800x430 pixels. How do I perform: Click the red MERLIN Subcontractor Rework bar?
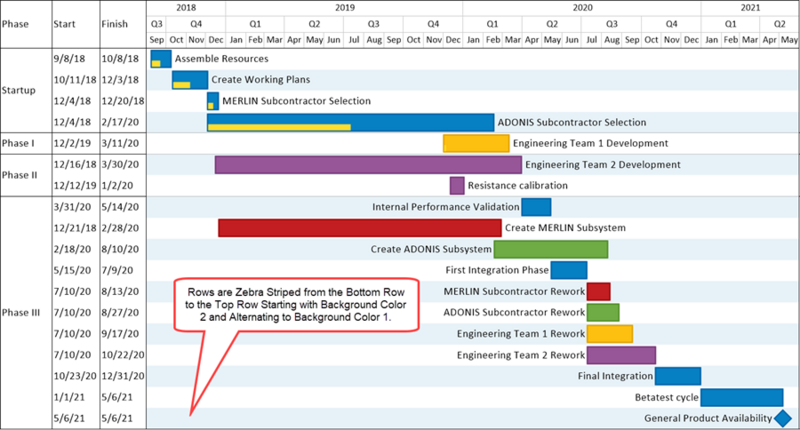click(598, 292)
